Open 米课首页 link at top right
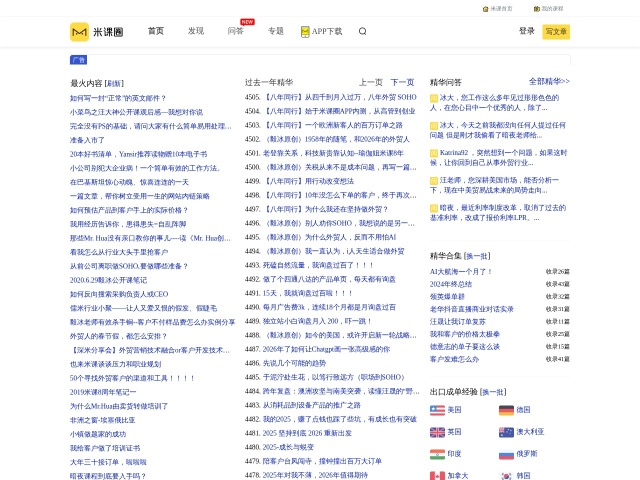The height and width of the screenshot is (480, 640). [x=497, y=9]
